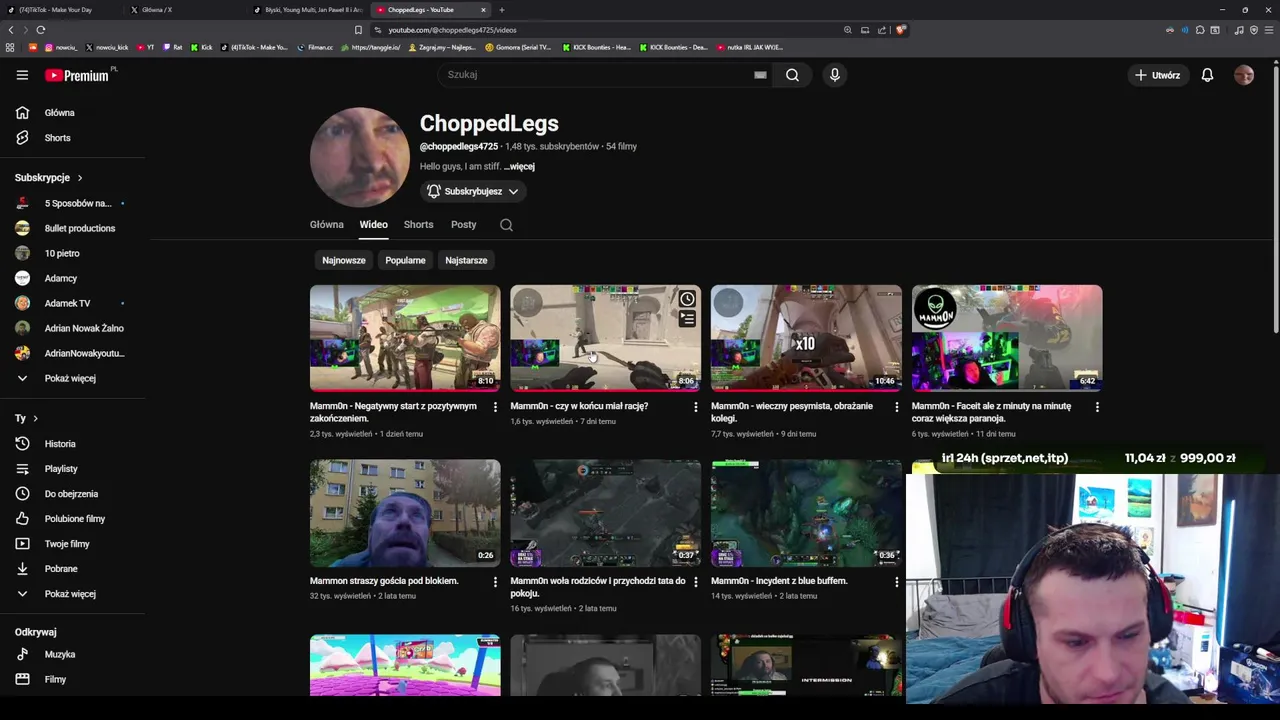Start voice search with microphone icon
The image size is (1280, 720).
pyautogui.click(x=835, y=75)
